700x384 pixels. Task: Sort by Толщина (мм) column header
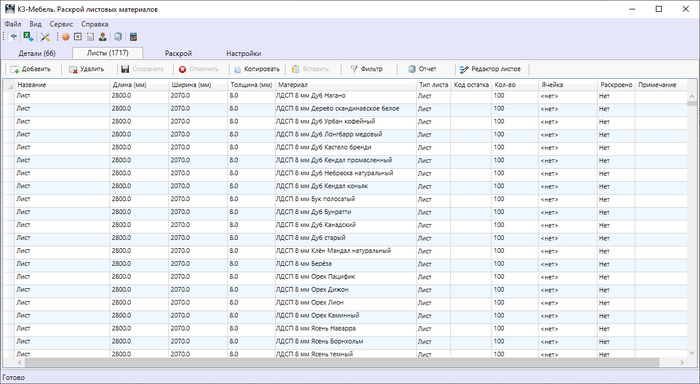[252, 85]
